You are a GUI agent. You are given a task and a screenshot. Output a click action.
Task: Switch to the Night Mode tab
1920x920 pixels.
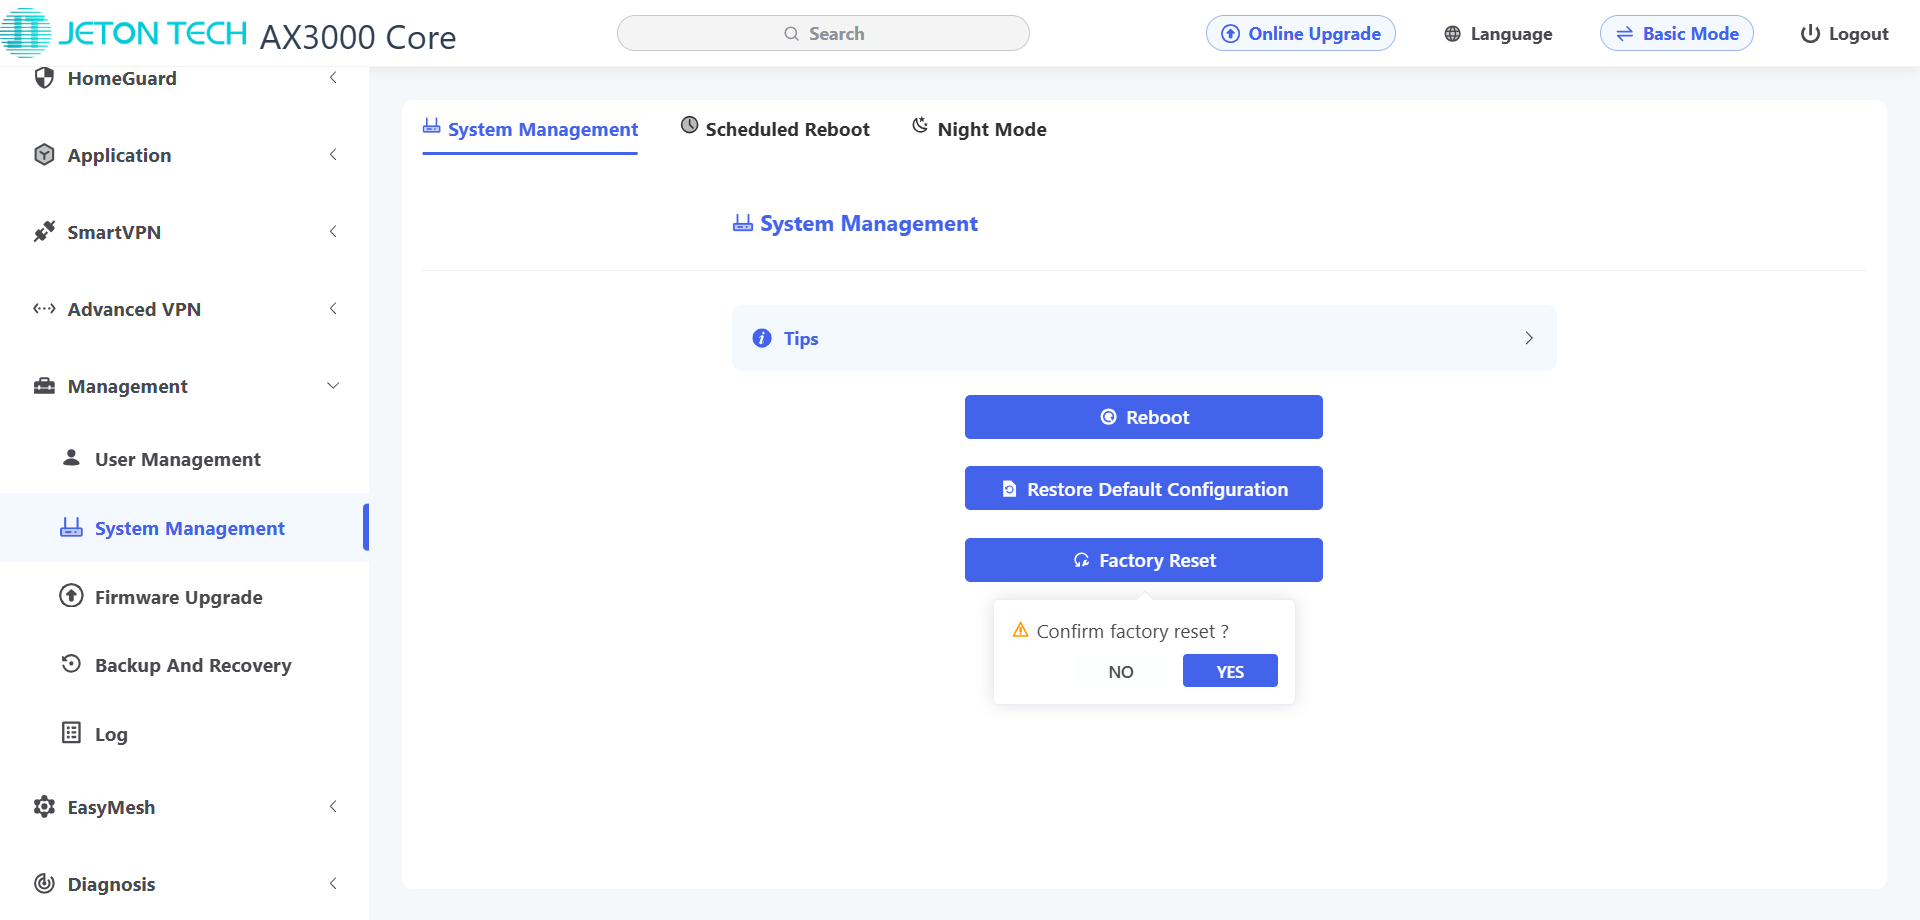pos(979,129)
